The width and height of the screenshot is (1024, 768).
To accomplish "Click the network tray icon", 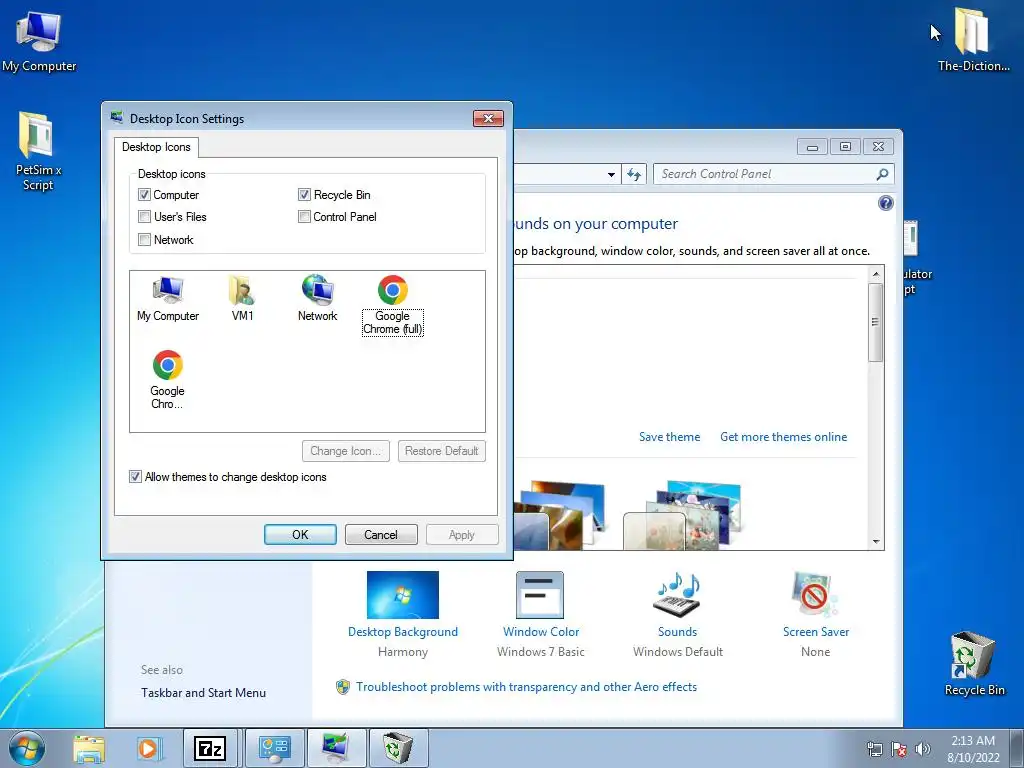I will point(874,749).
